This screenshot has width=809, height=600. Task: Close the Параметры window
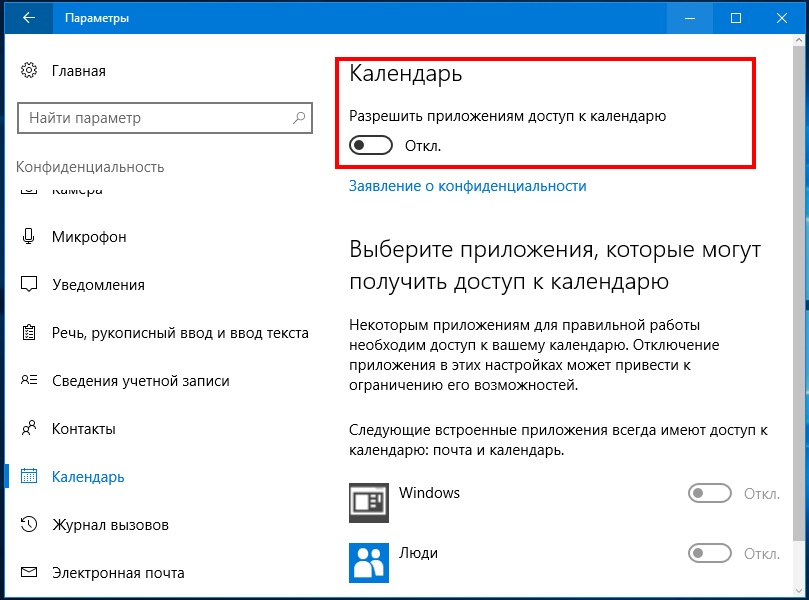tap(782, 18)
